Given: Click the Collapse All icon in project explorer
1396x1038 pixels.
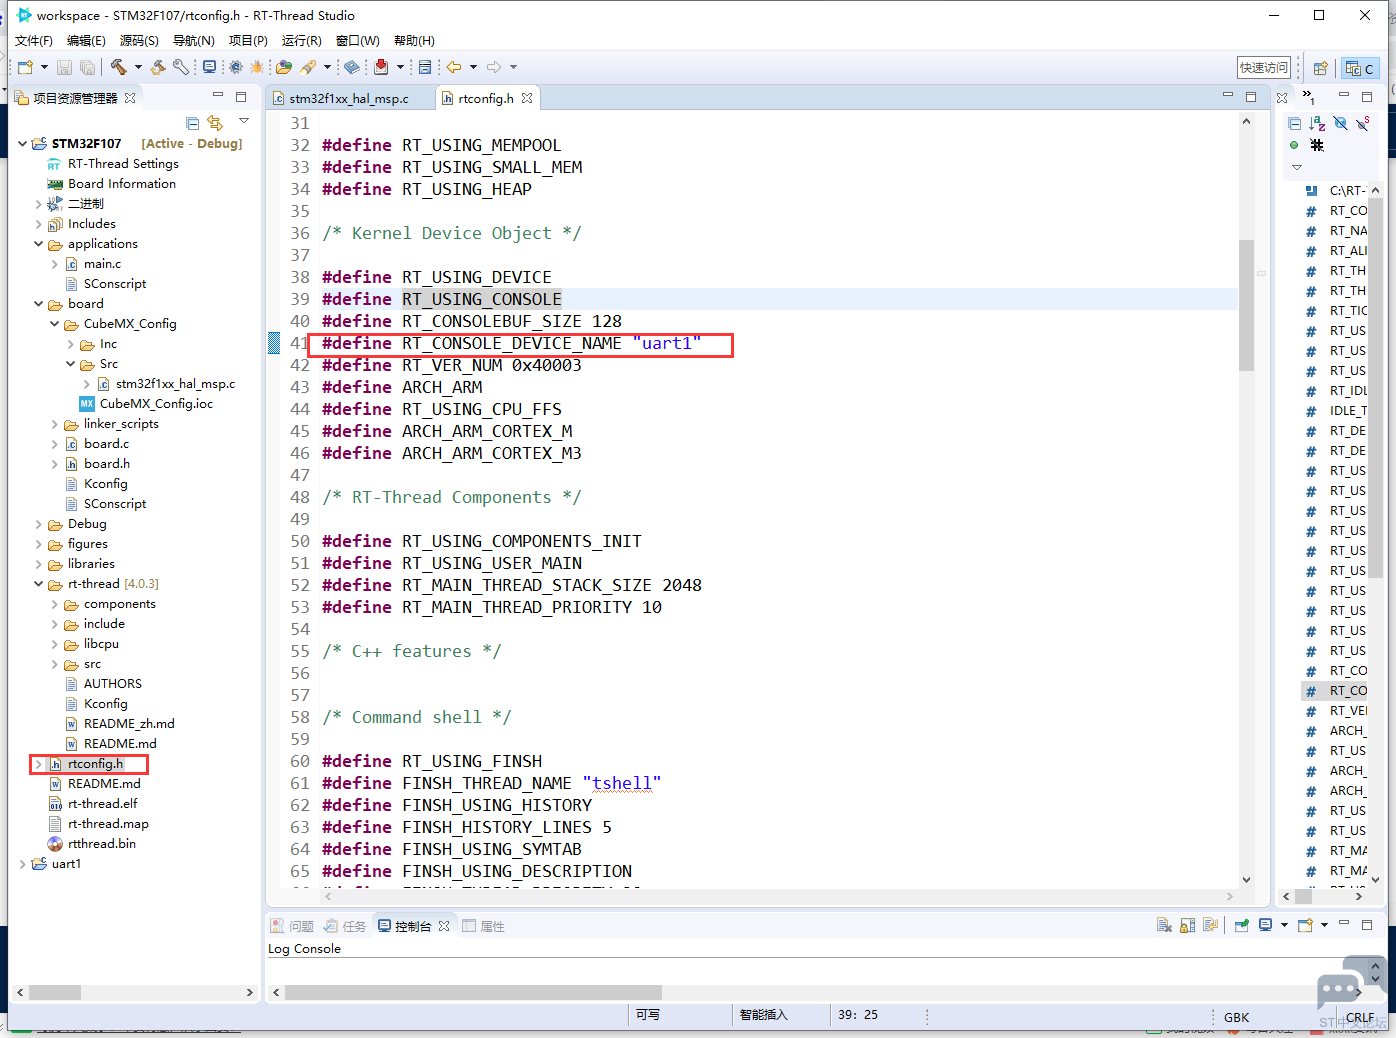Looking at the screenshot, I should coord(193,123).
